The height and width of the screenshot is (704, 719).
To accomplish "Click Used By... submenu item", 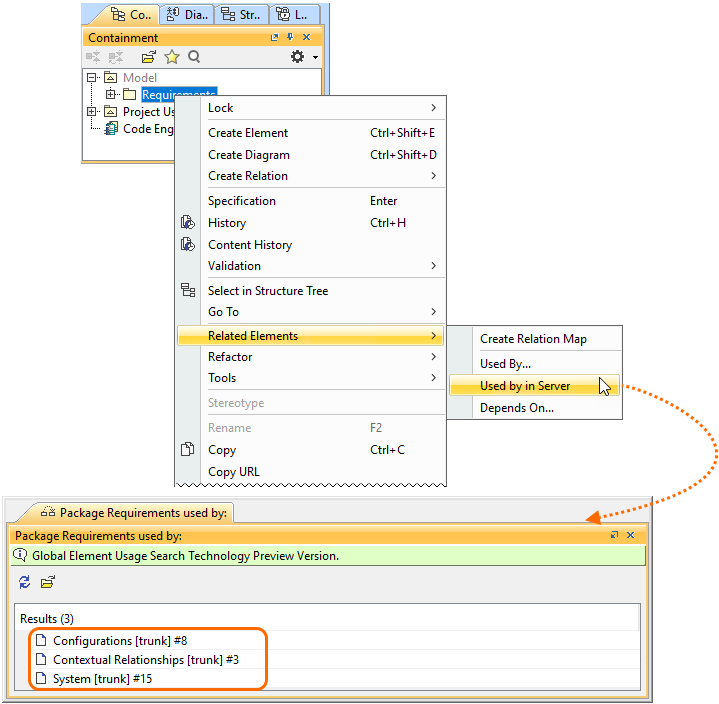I will click(x=535, y=364).
